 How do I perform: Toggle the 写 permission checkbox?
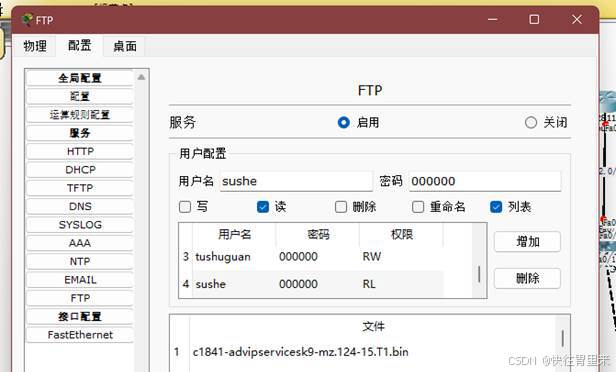[x=185, y=207]
